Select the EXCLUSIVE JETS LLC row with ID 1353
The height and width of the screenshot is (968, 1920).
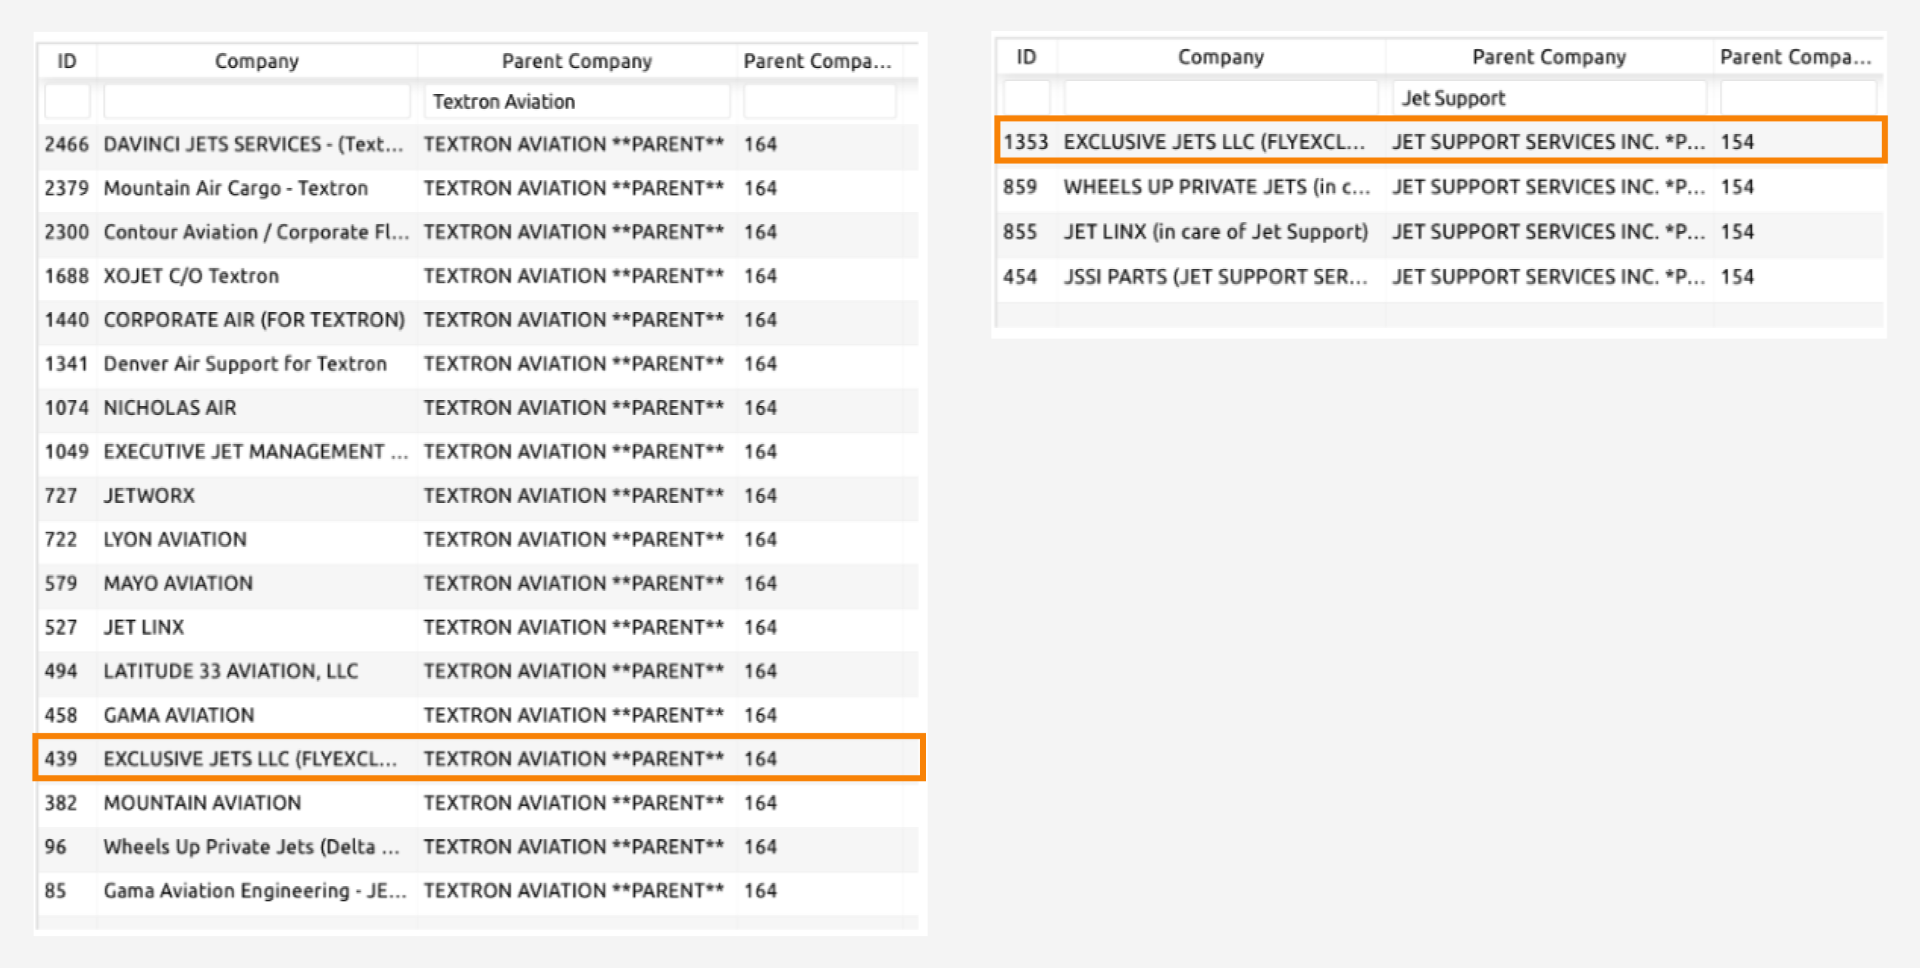(x=1440, y=142)
